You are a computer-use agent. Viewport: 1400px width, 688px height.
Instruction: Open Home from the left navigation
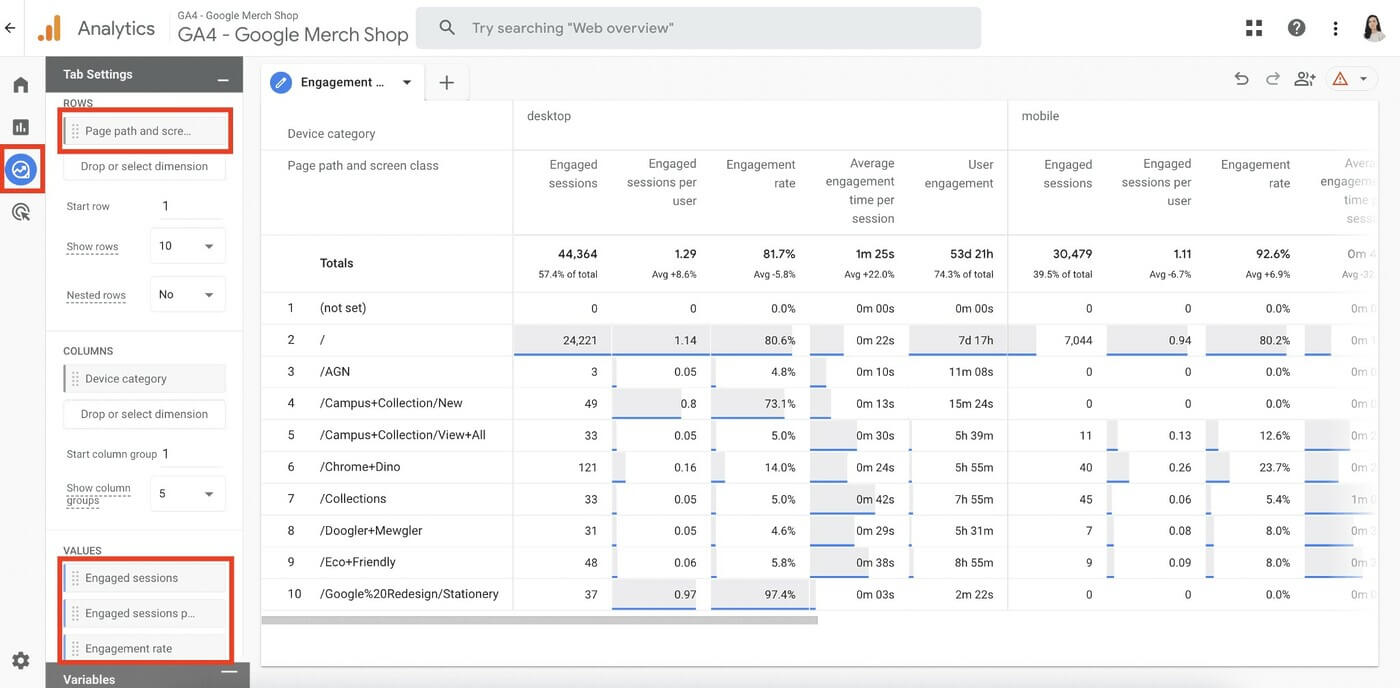tap(18, 83)
